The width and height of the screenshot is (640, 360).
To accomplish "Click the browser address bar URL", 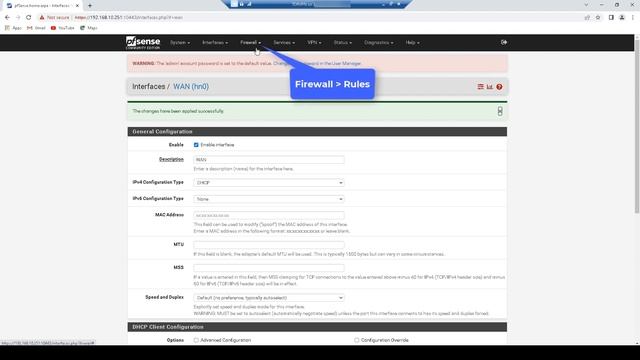I will (129, 18).
